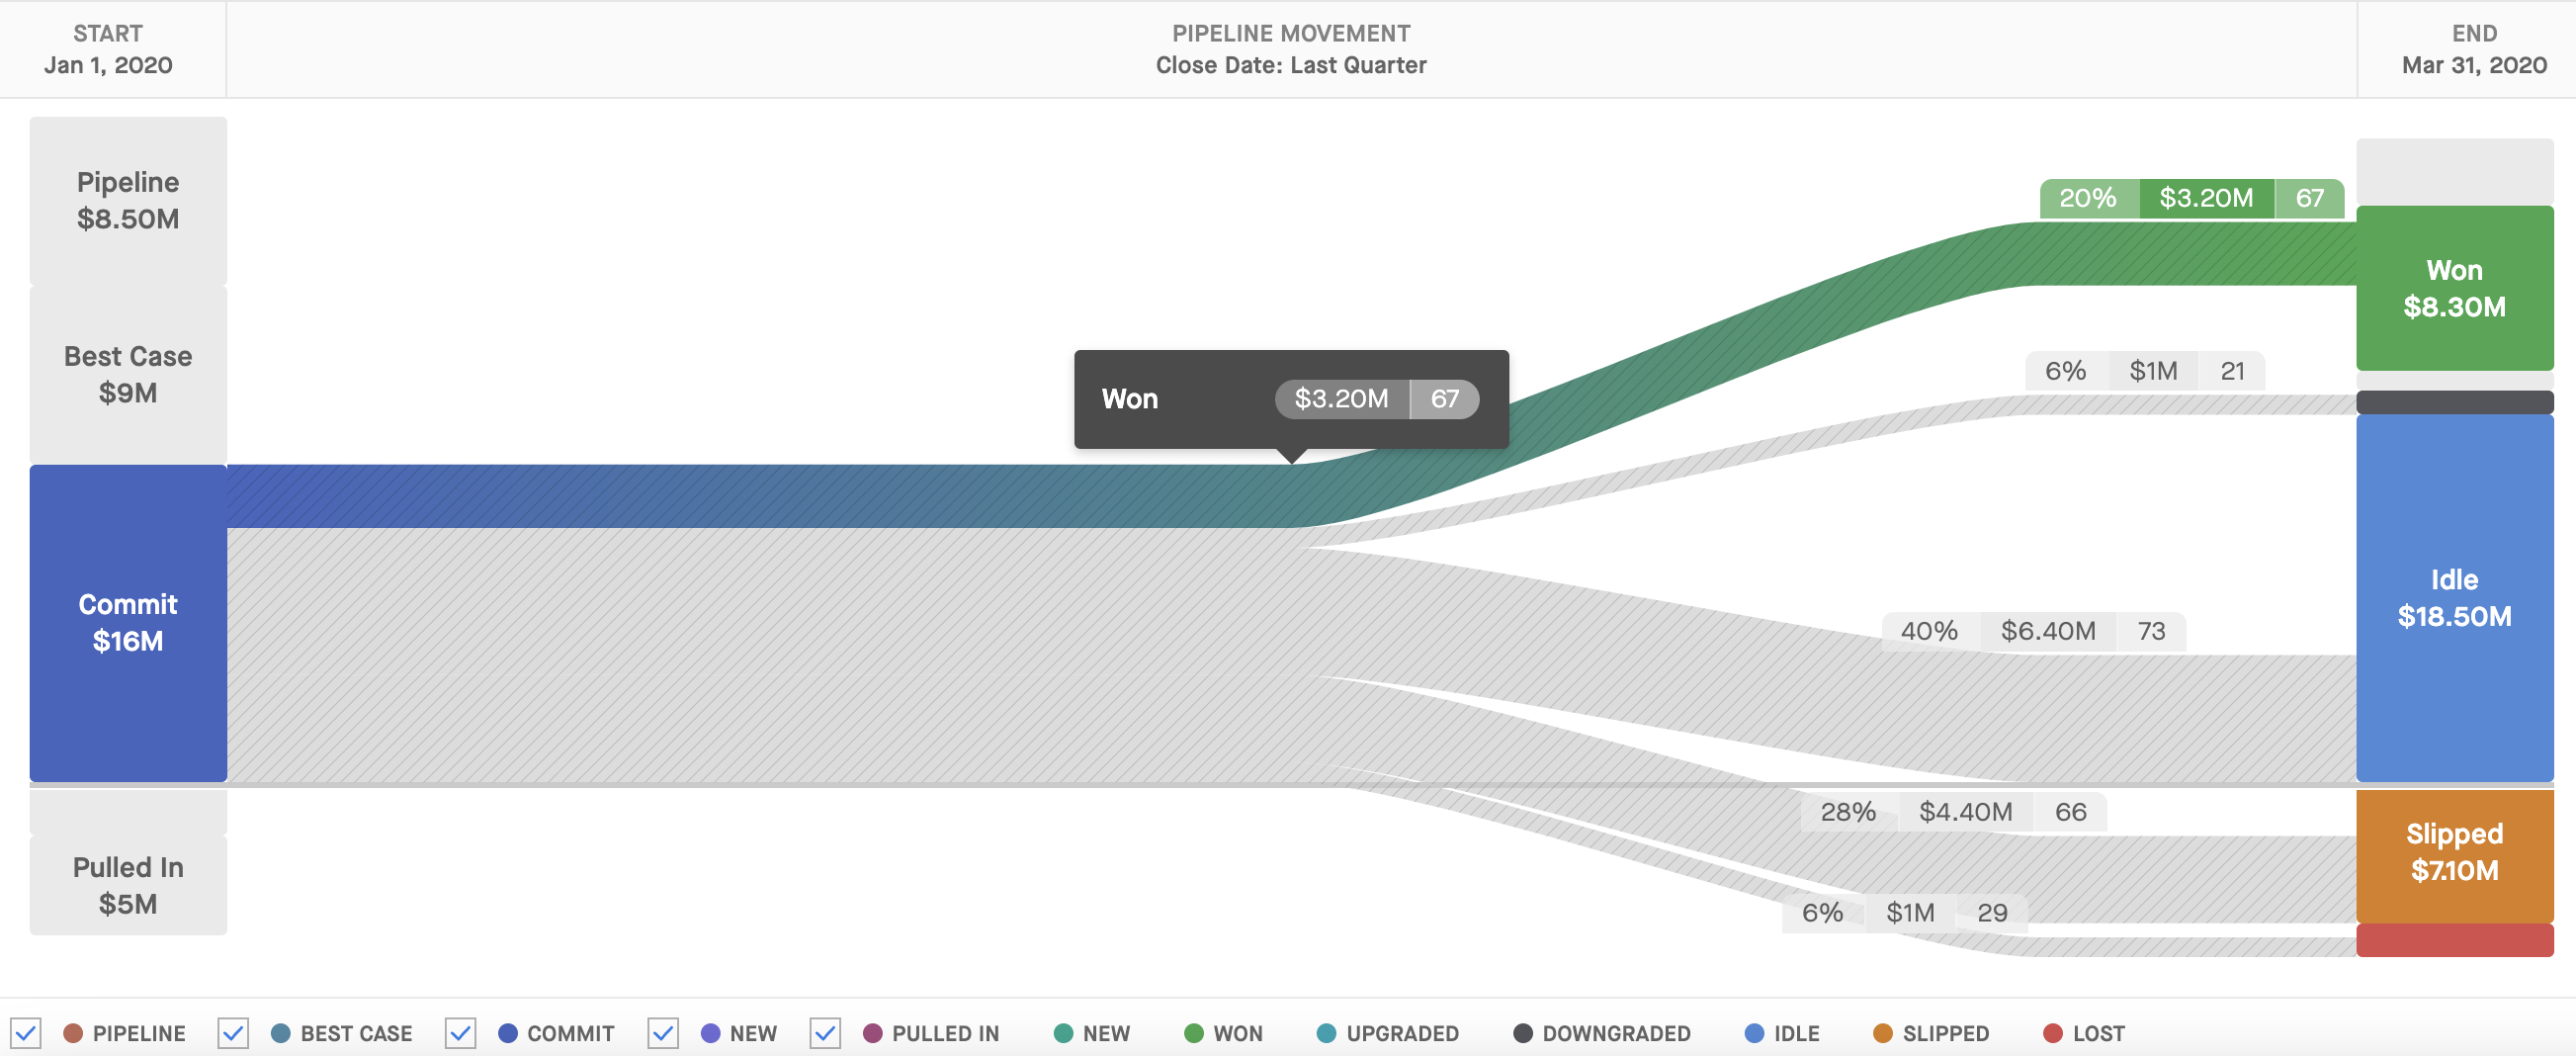The width and height of the screenshot is (2576, 1056).
Task: Select the Pulled In $5M start block
Action: tap(128, 885)
